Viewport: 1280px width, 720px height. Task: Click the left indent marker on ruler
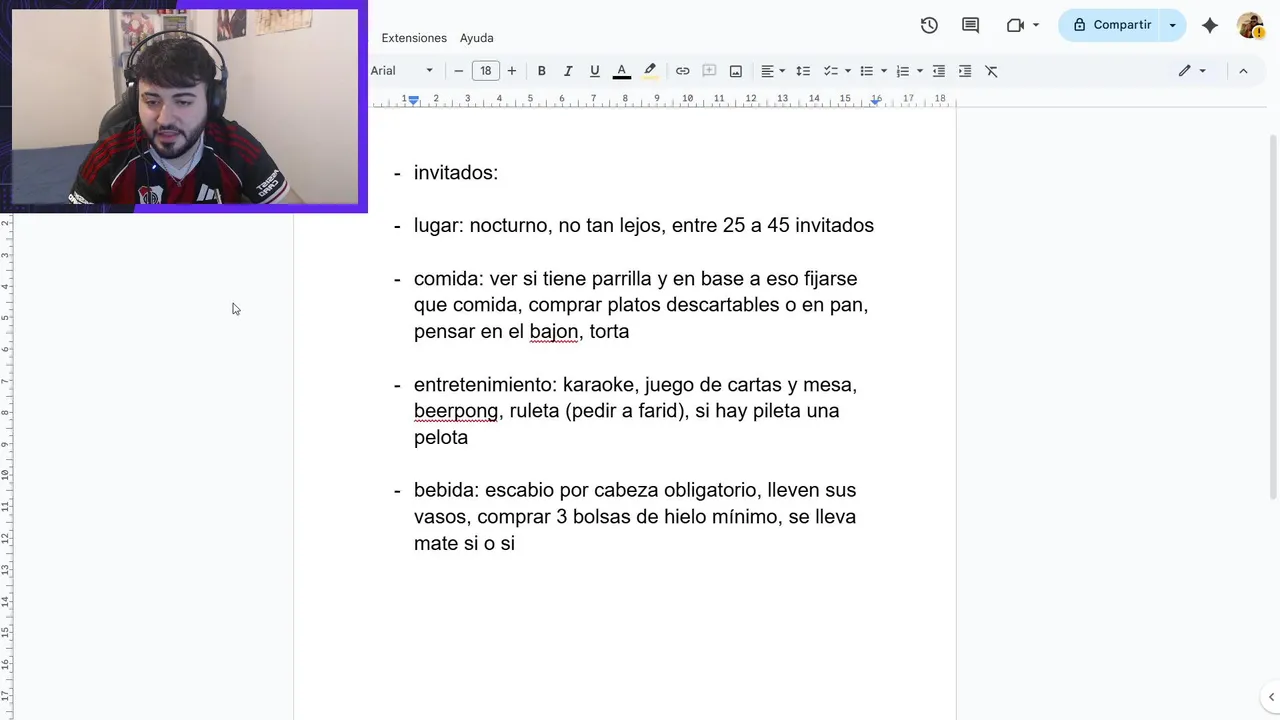coord(413,101)
